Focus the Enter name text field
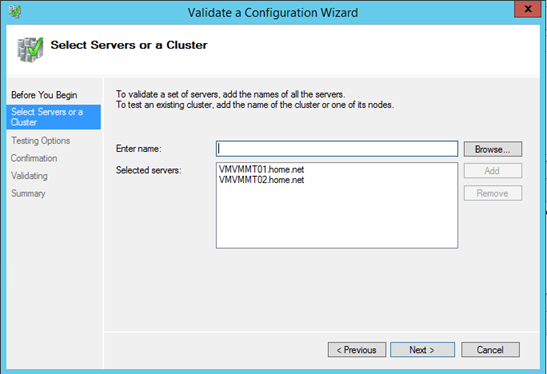Viewport: 547px width, 374px height. point(337,149)
